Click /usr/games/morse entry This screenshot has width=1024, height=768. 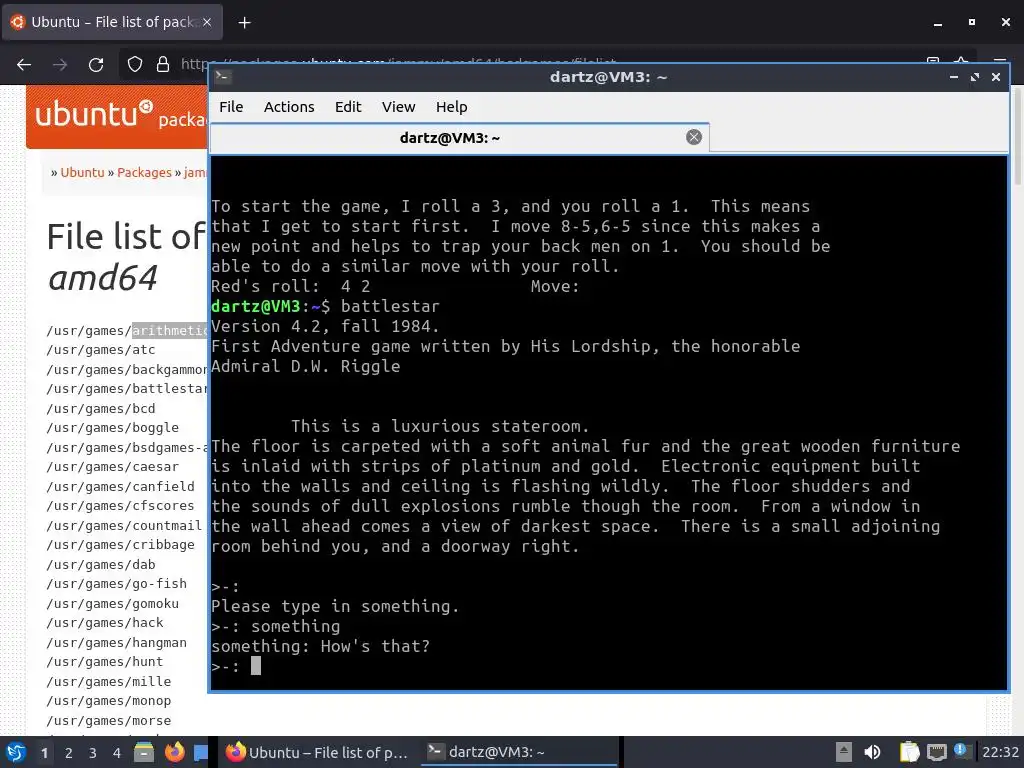click(108, 720)
